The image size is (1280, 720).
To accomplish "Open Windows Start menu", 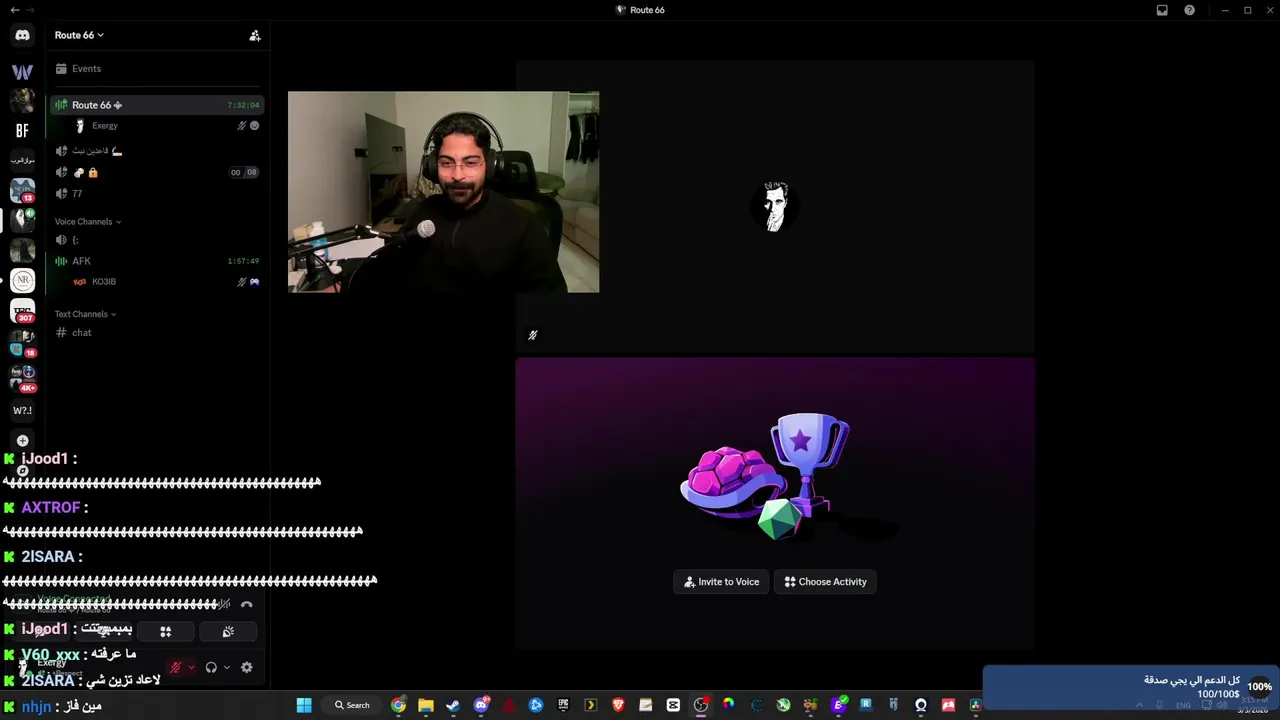I will (304, 705).
